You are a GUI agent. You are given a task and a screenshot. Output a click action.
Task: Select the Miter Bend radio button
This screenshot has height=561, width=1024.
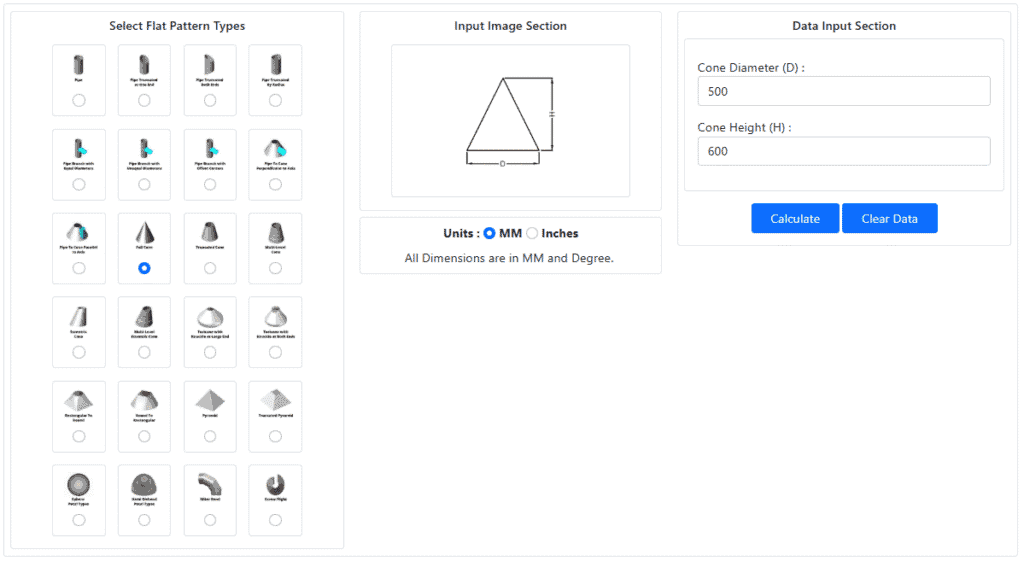pos(210,520)
